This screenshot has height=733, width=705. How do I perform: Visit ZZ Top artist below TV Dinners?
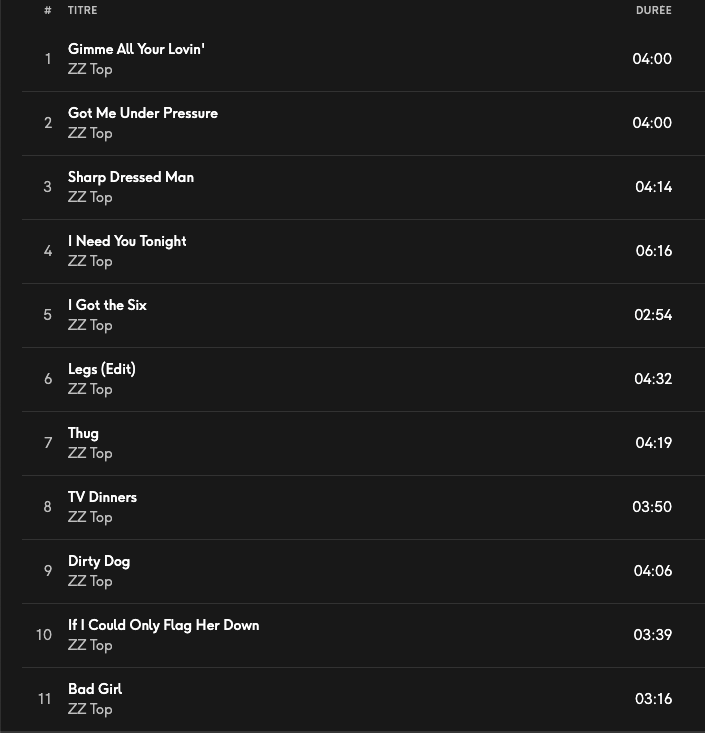[x=90, y=517]
